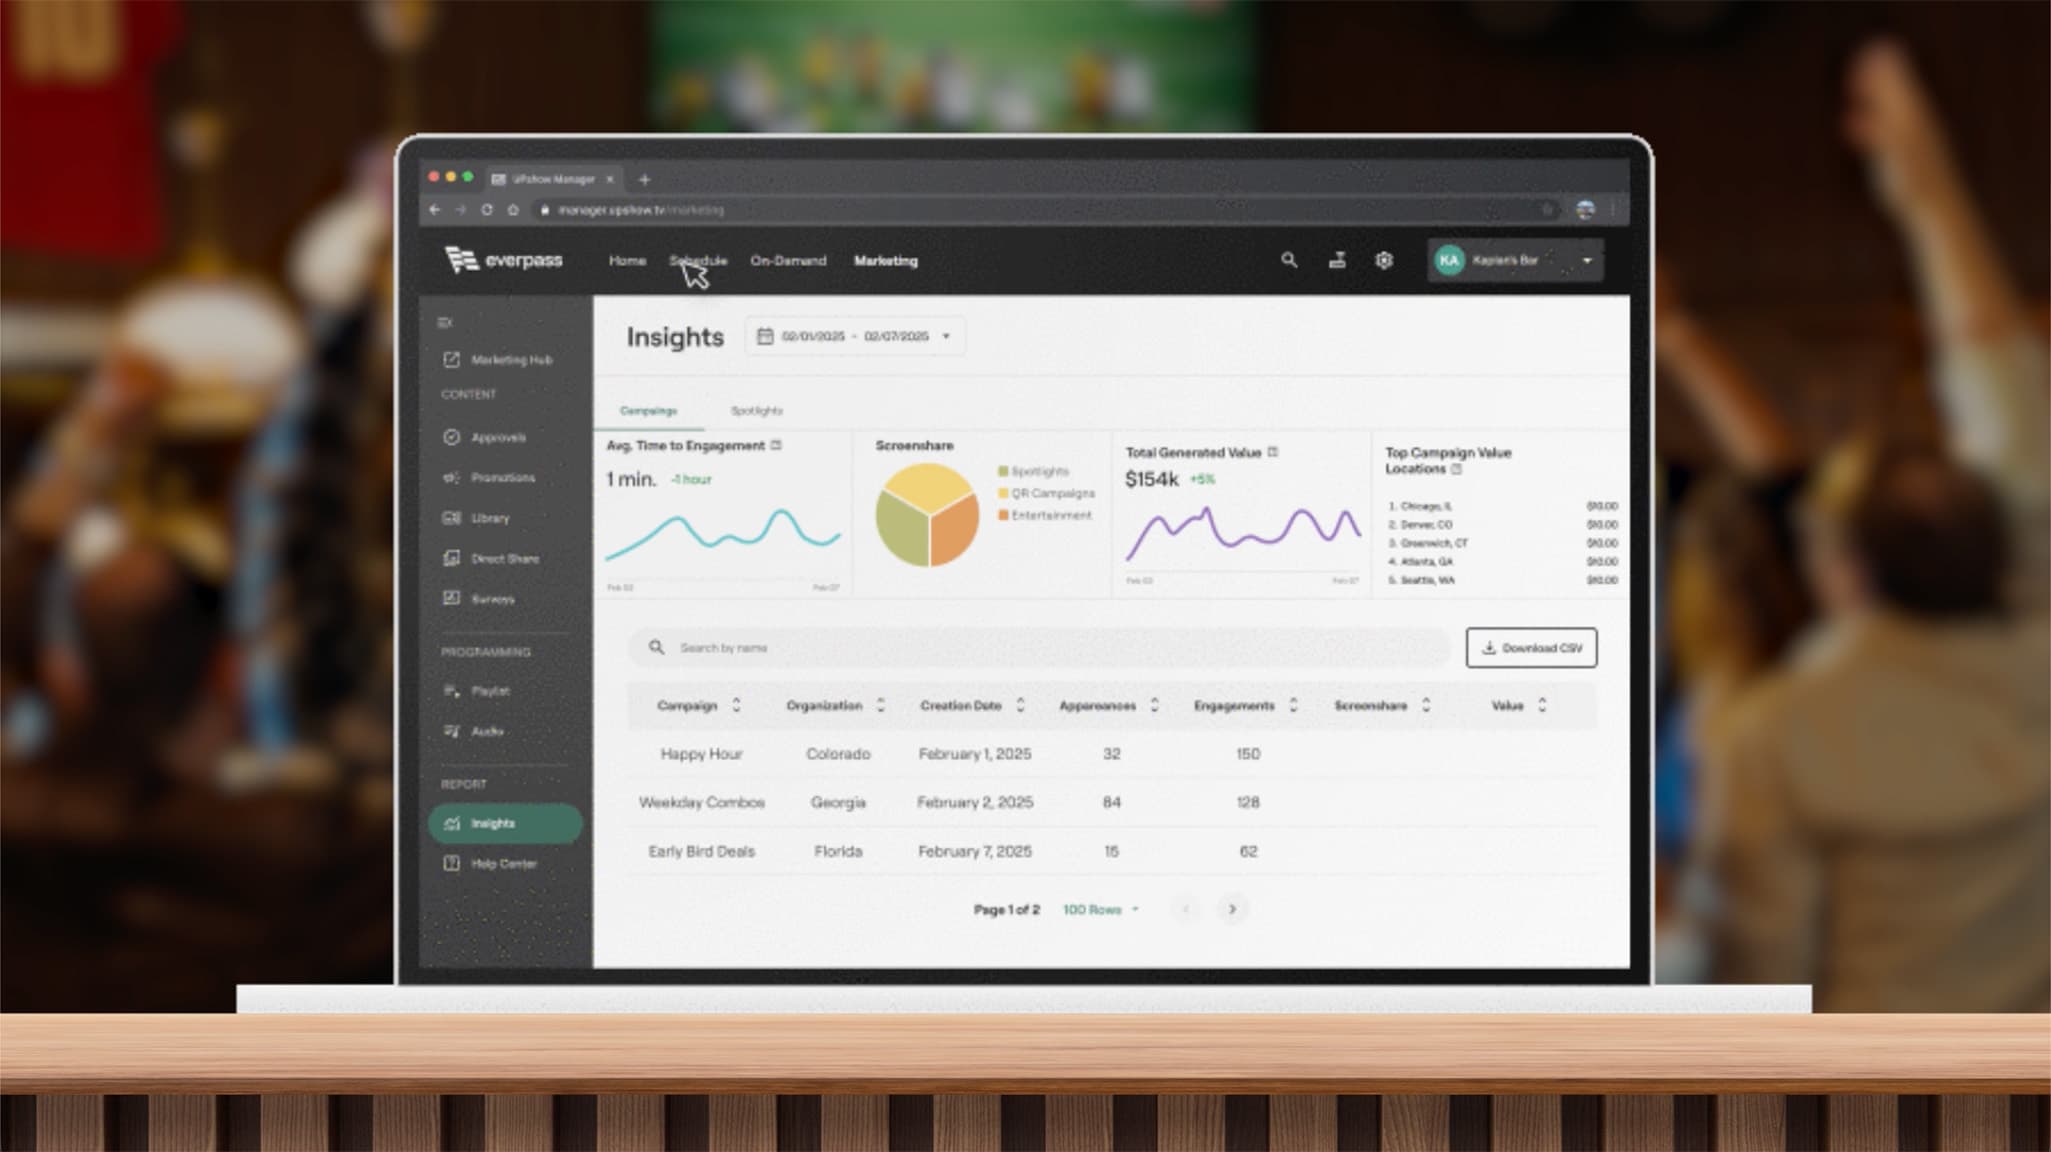Open the Help Center sidebar item

(503, 864)
